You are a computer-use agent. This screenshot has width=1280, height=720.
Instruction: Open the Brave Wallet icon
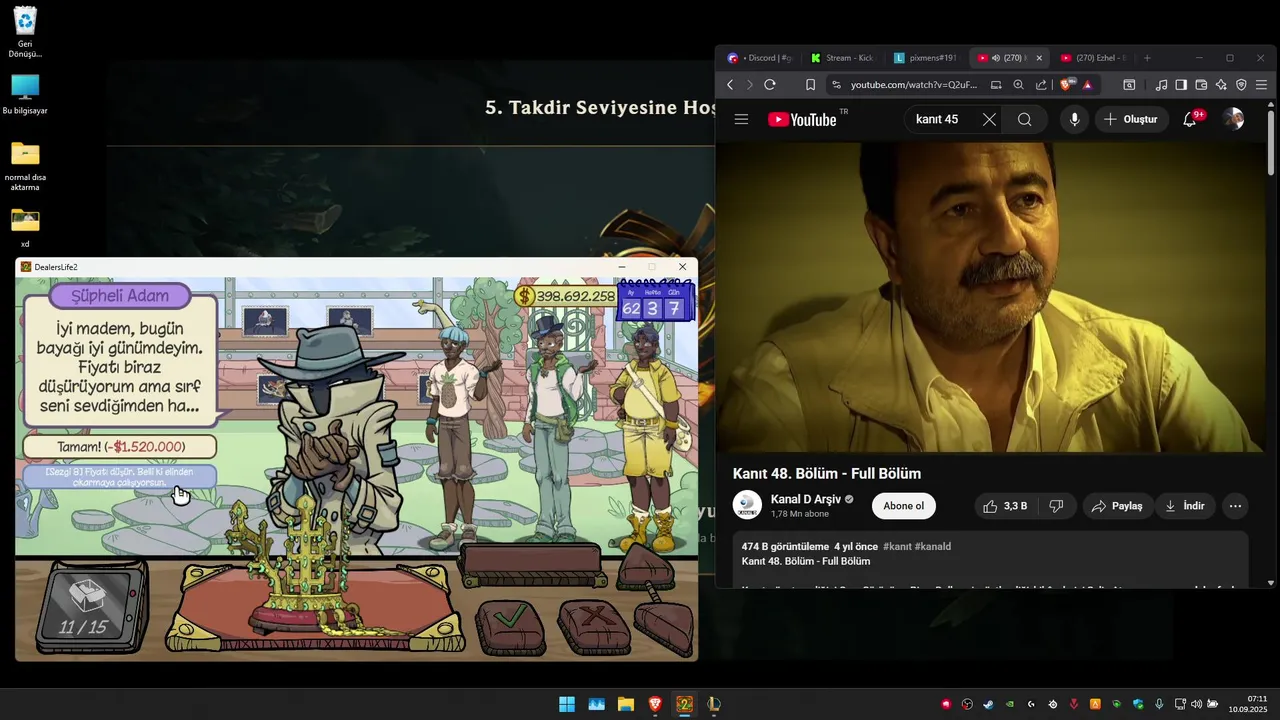[x=1201, y=85]
